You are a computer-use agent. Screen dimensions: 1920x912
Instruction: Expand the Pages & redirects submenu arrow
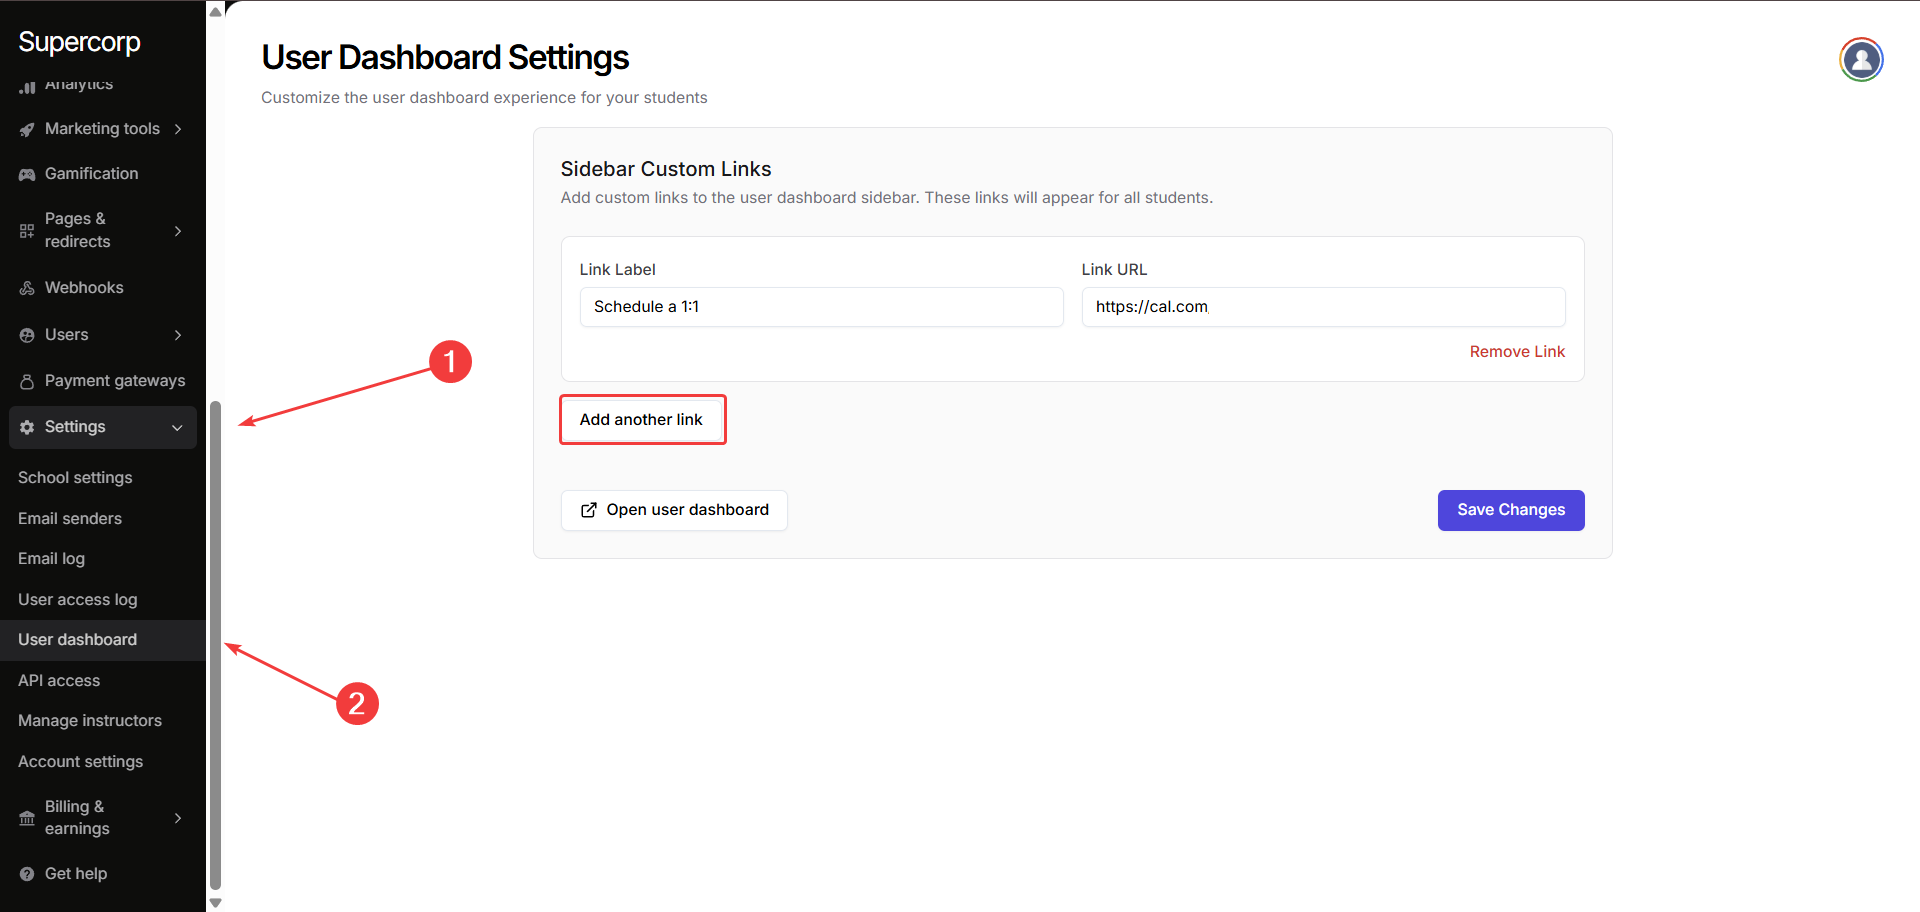tap(178, 231)
